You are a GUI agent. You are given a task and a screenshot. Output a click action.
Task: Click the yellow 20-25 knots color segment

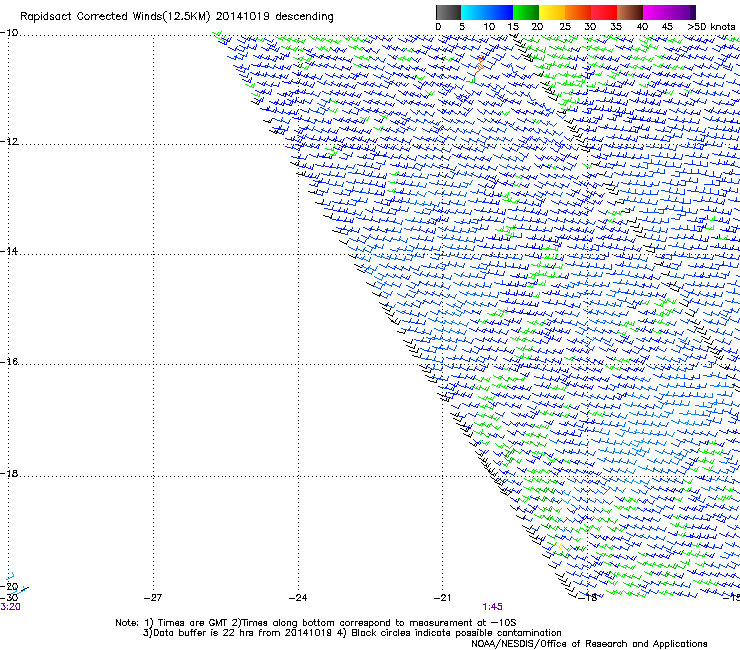click(x=552, y=12)
